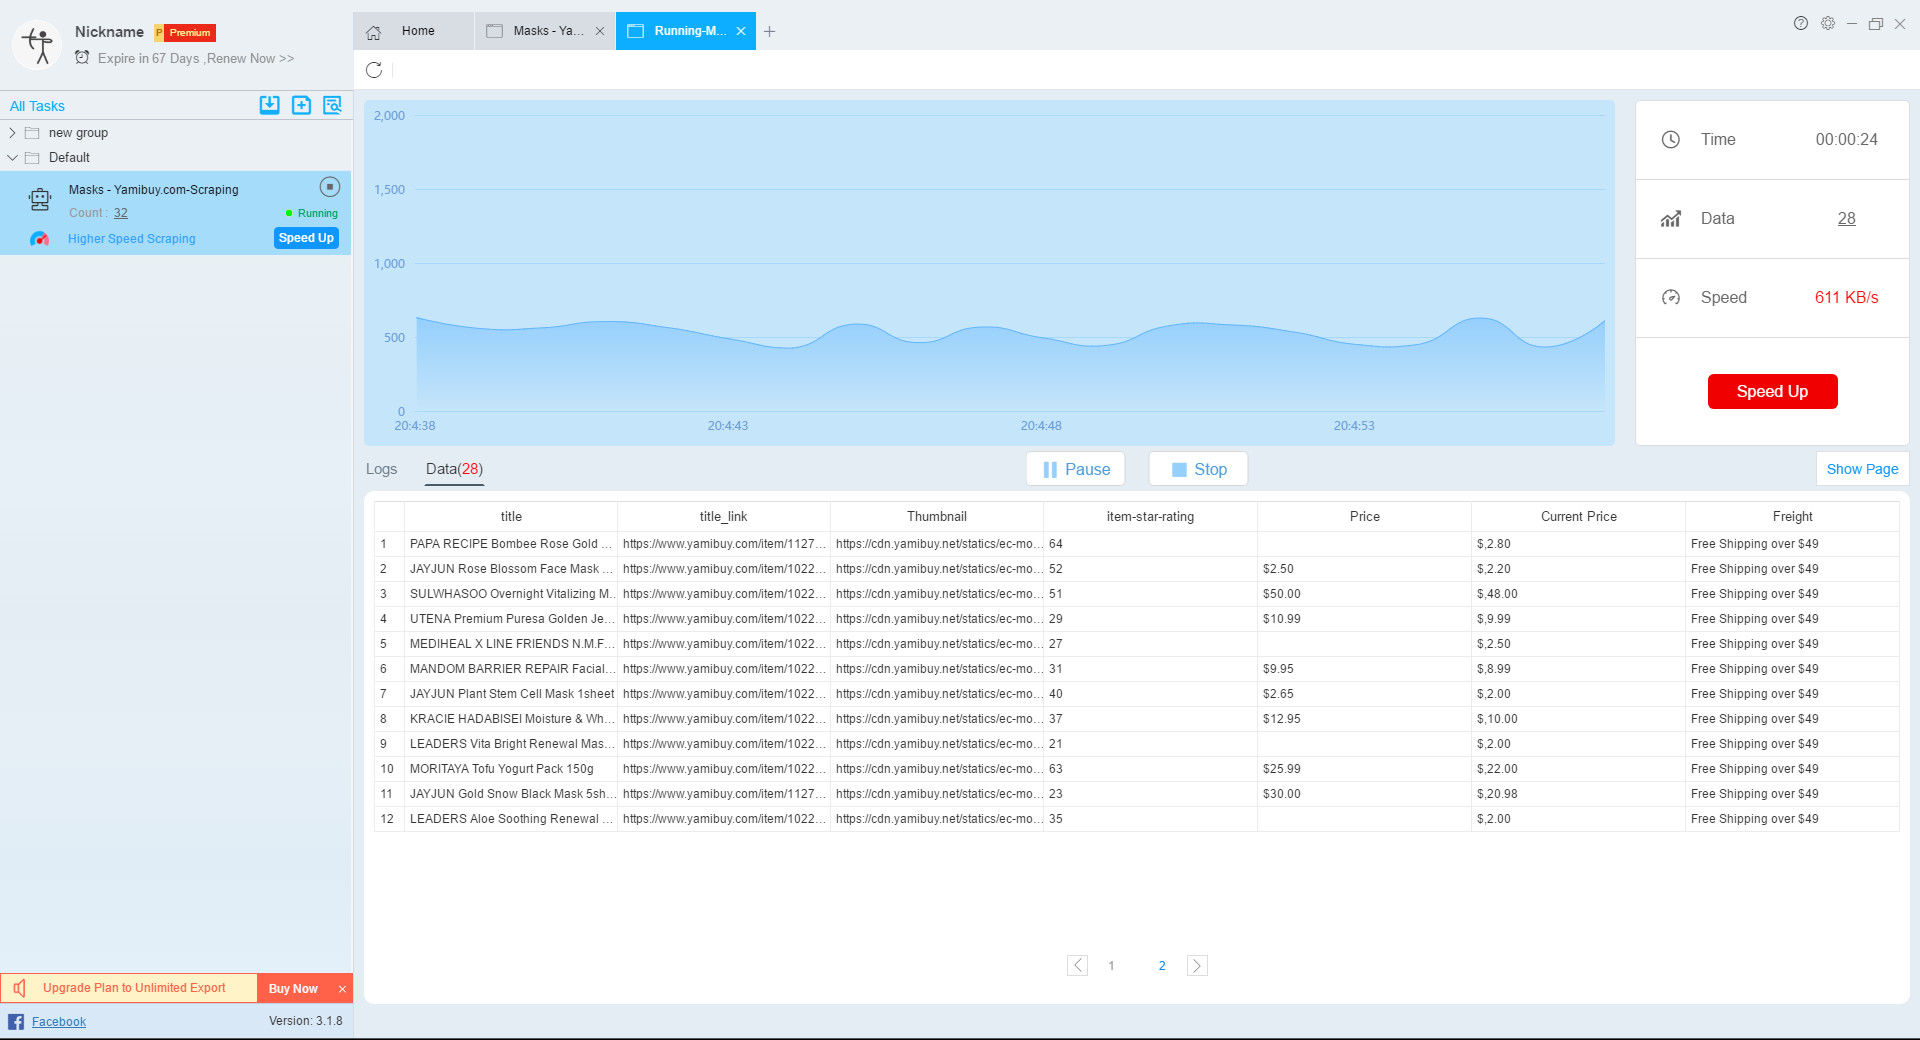
Task: Click SULWHASOO Overnight Vitalizing title cell
Action: (x=511, y=594)
